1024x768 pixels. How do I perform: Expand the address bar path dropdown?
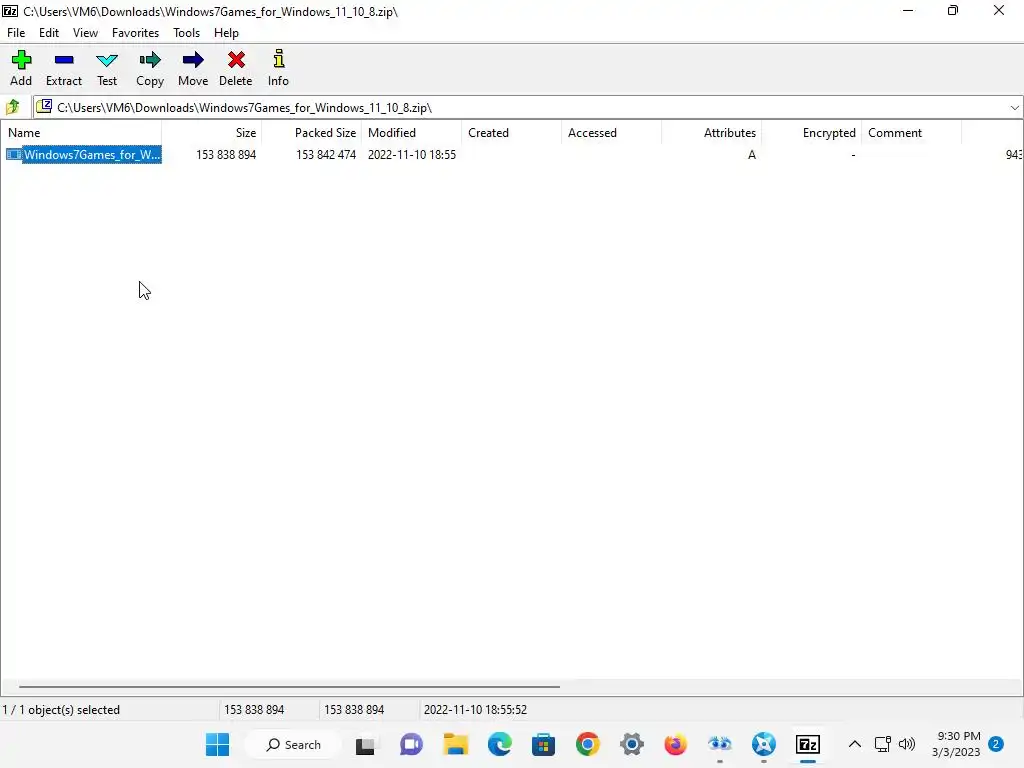1014,108
